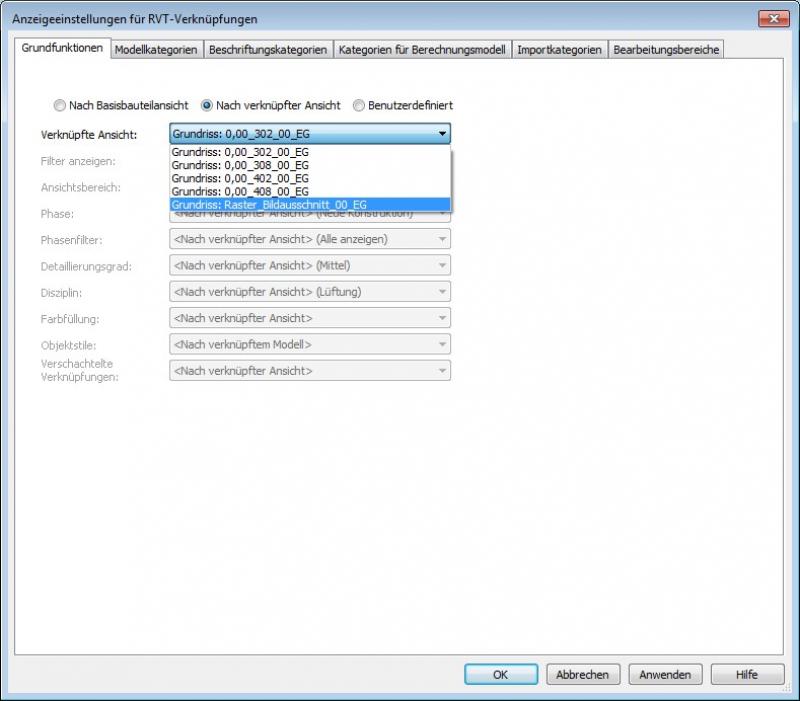Choose 'Grundriss: 0,00_408_00_EG' list entry

240,191
